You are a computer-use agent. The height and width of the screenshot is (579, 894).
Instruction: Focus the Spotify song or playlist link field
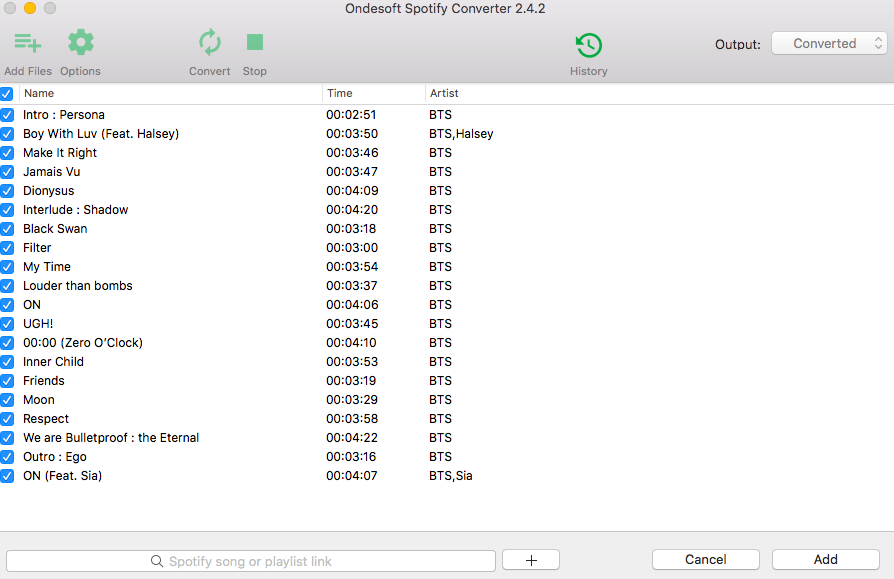click(x=251, y=561)
